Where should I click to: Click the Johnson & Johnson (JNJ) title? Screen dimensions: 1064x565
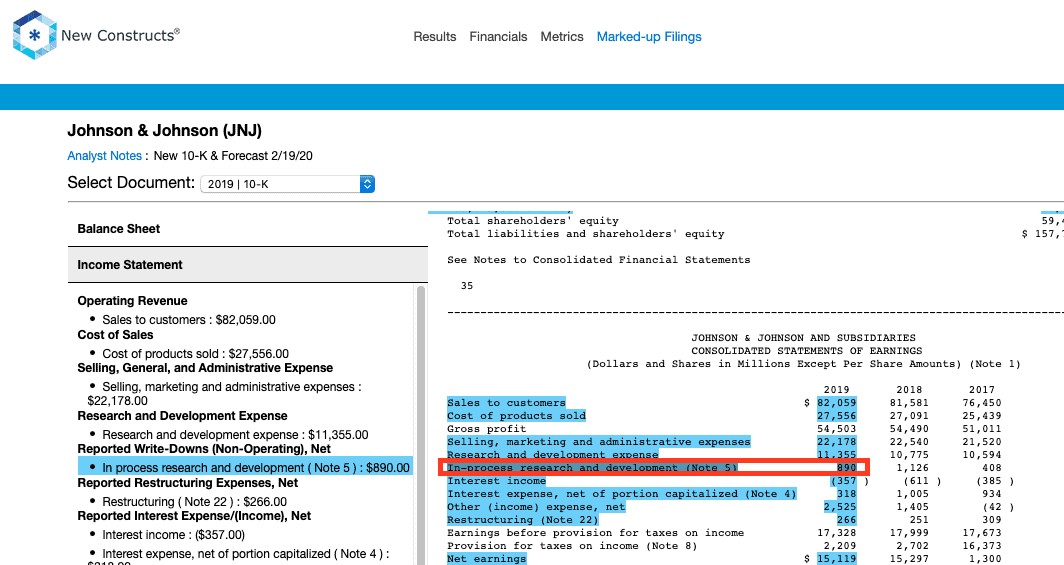click(164, 130)
